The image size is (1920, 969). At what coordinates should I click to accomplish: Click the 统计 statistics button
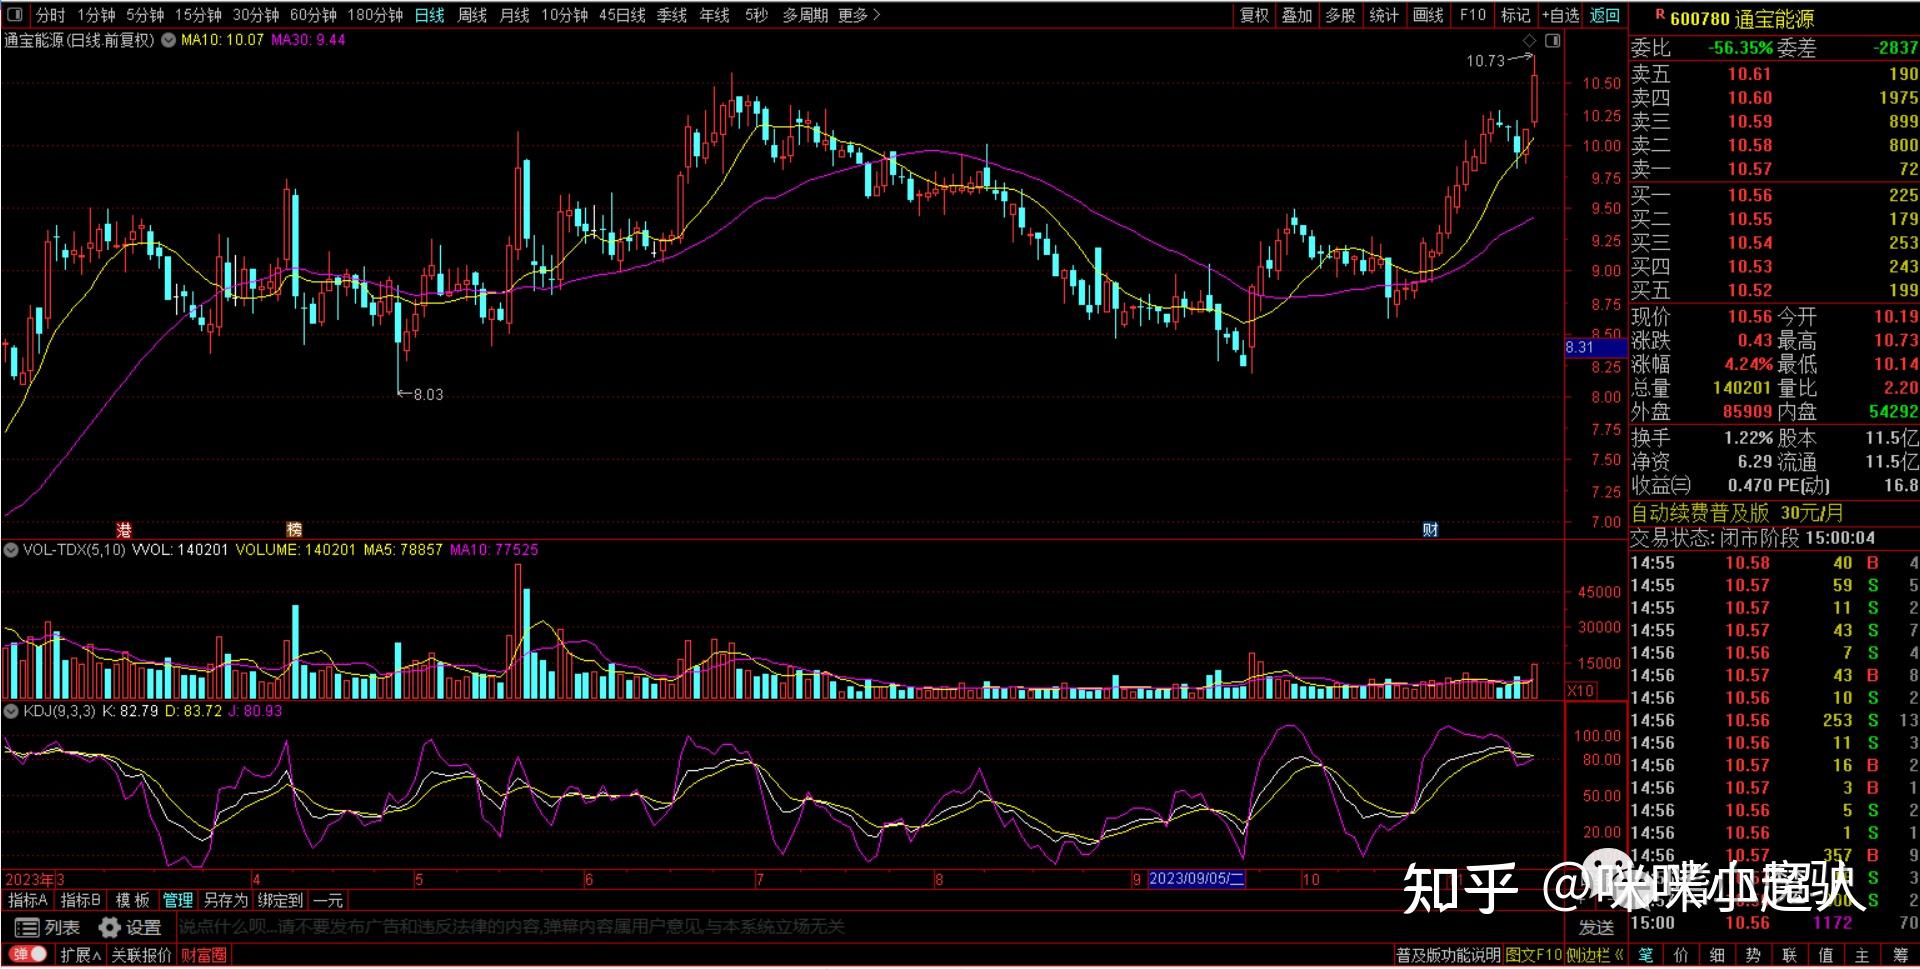[1384, 15]
